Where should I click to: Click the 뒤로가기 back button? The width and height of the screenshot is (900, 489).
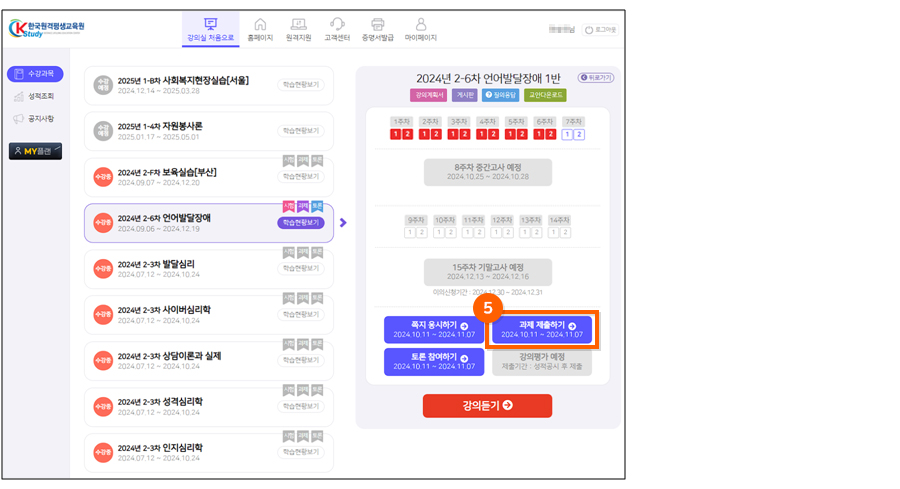(x=596, y=77)
